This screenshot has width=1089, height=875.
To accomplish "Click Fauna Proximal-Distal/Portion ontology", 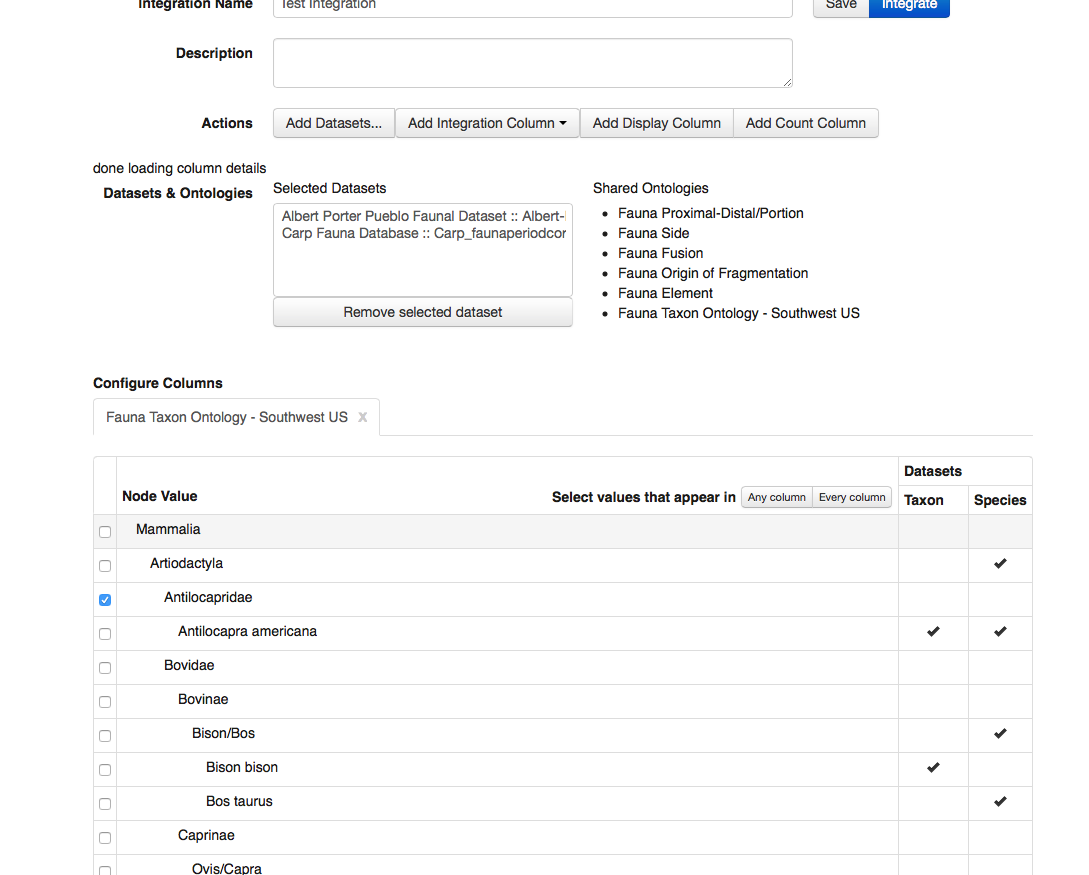I will coord(710,213).
